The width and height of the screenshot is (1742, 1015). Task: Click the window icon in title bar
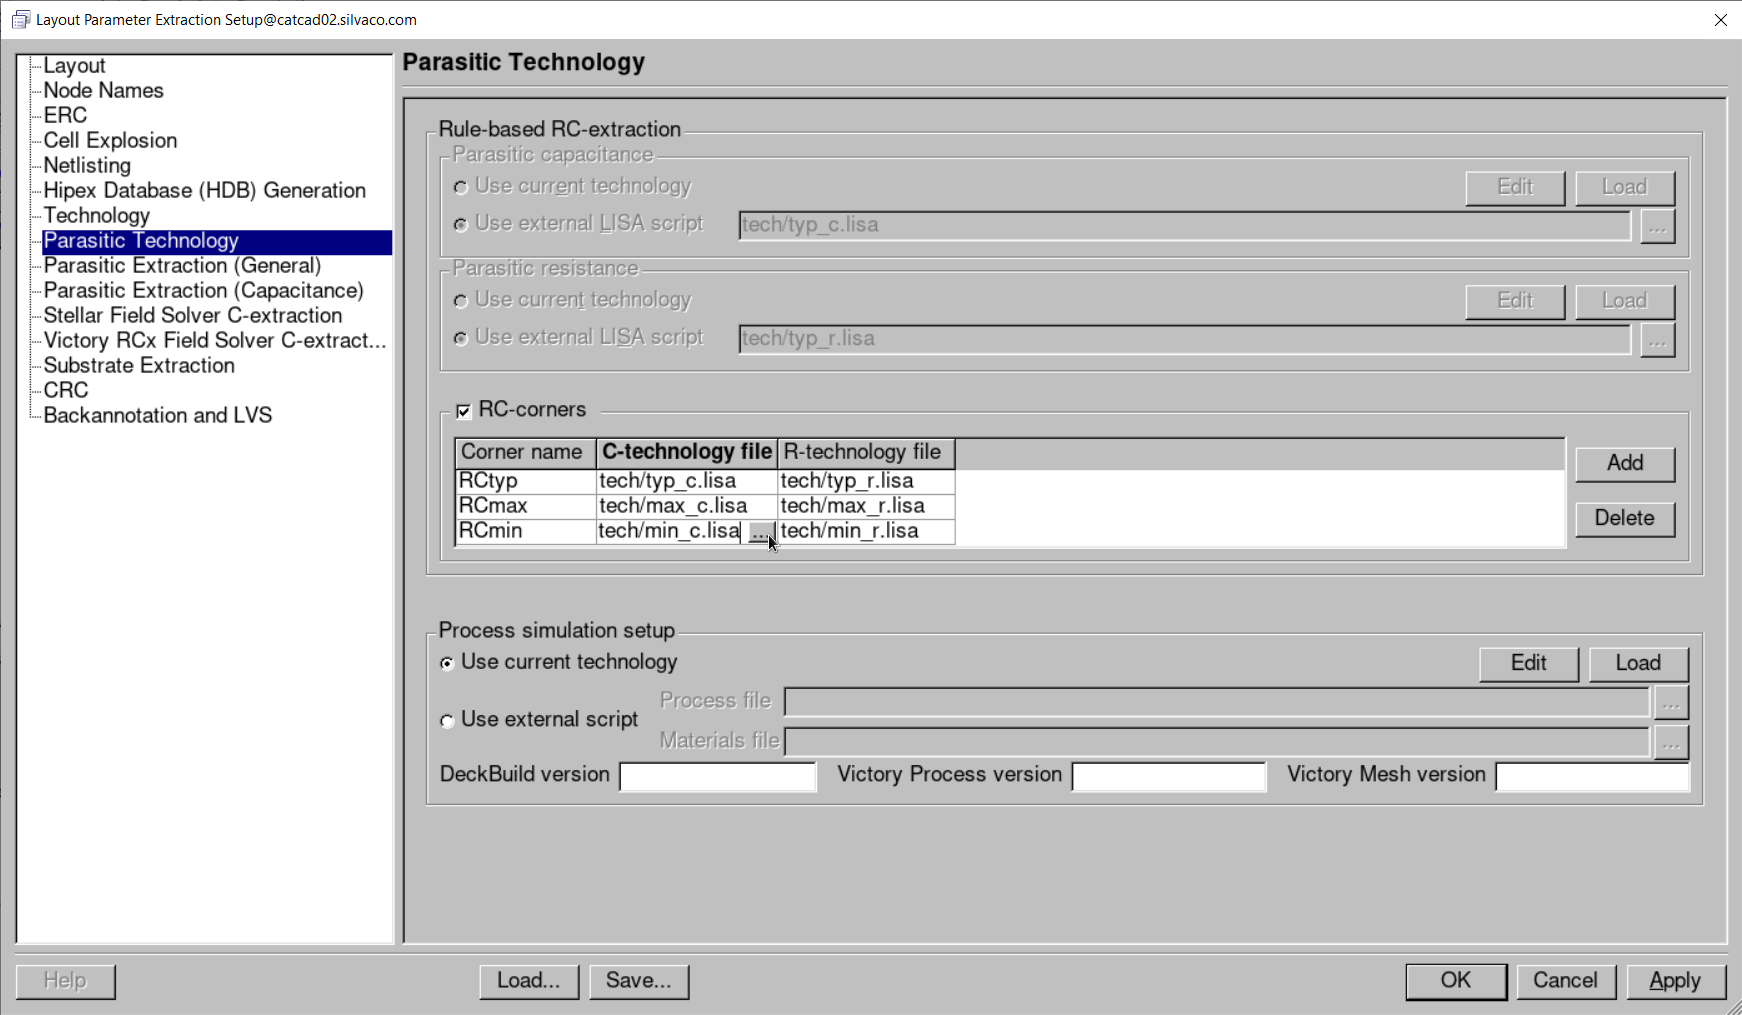pos(20,20)
